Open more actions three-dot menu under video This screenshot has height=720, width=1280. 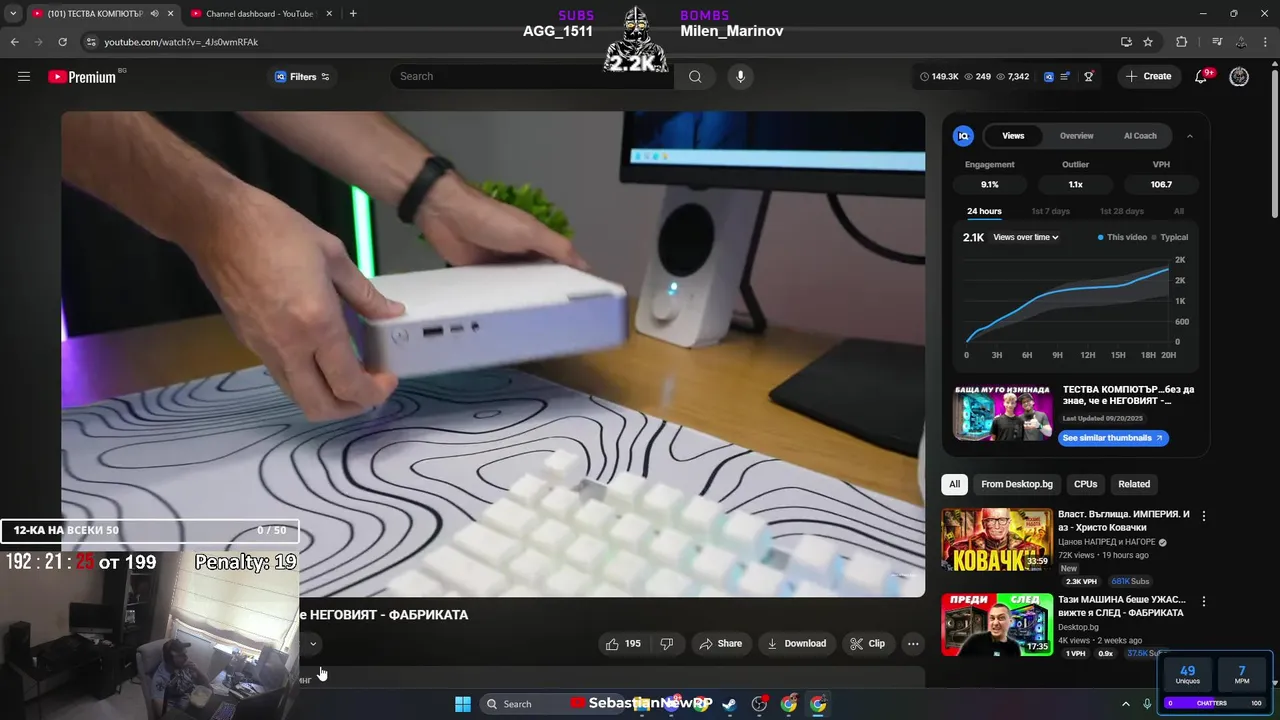coord(913,643)
